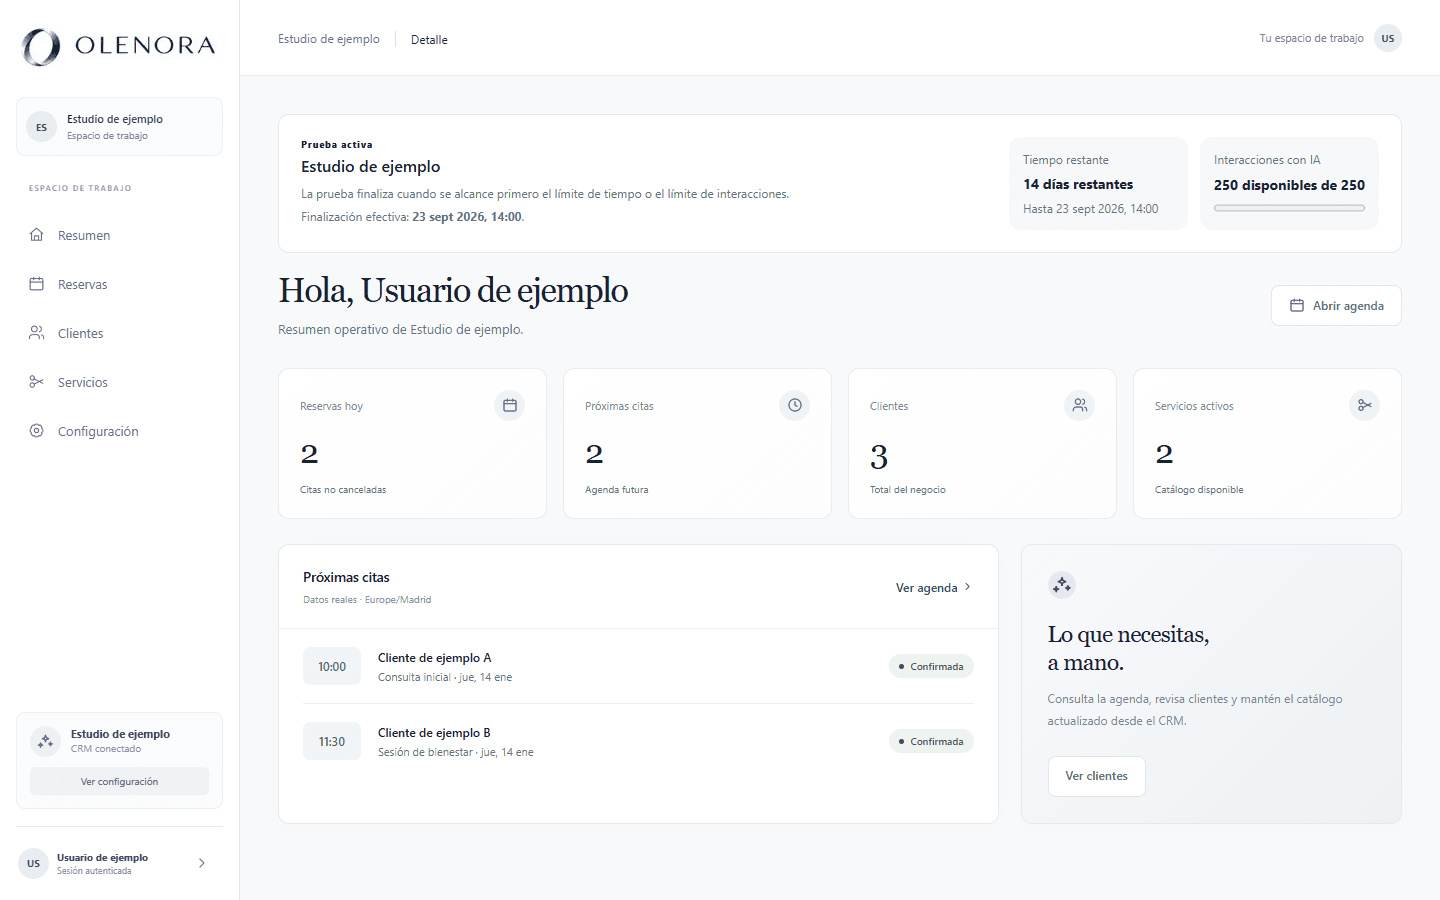Open Resumen in the sidebar menu

pyautogui.click(x=120, y=235)
